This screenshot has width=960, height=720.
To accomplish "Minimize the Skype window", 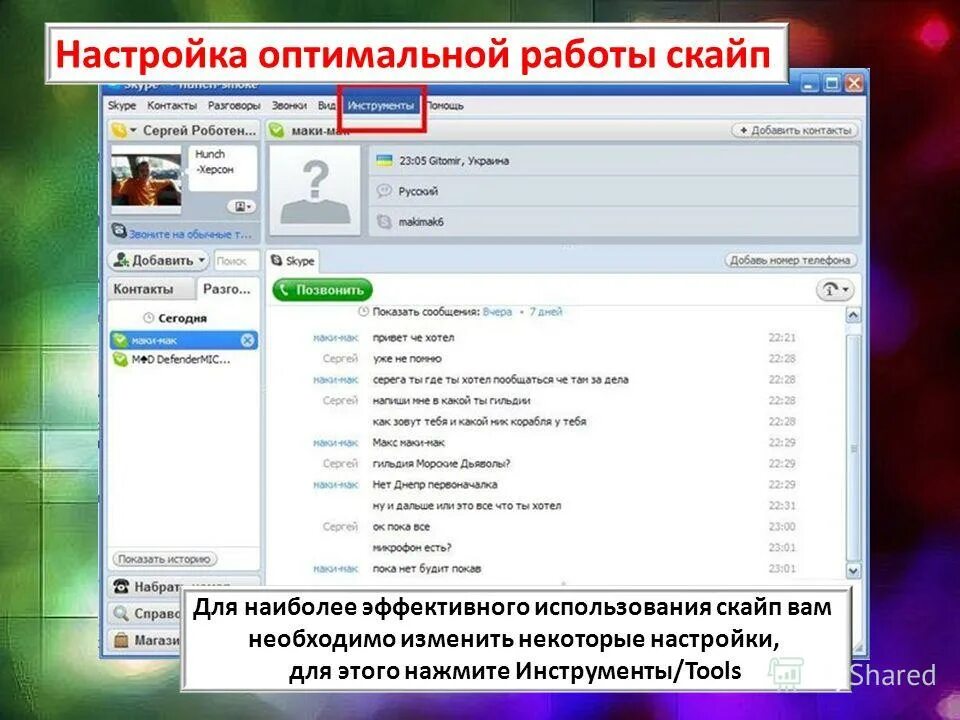I will tap(809, 84).
